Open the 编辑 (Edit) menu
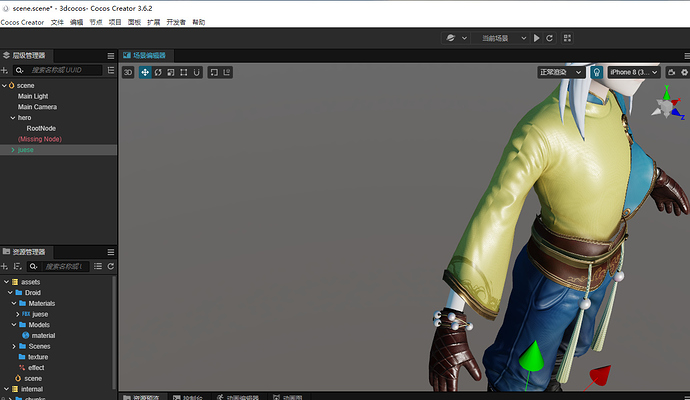The width and height of the screenshot is (690, 400). click(x=77, y=22)
